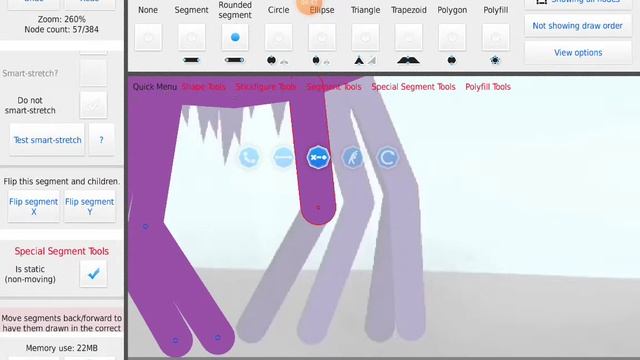The width and height of the screenshot is (640, 360).
Task: Tap the highlighted X-to-node hexagon icon
Action: tap(318, 158)
